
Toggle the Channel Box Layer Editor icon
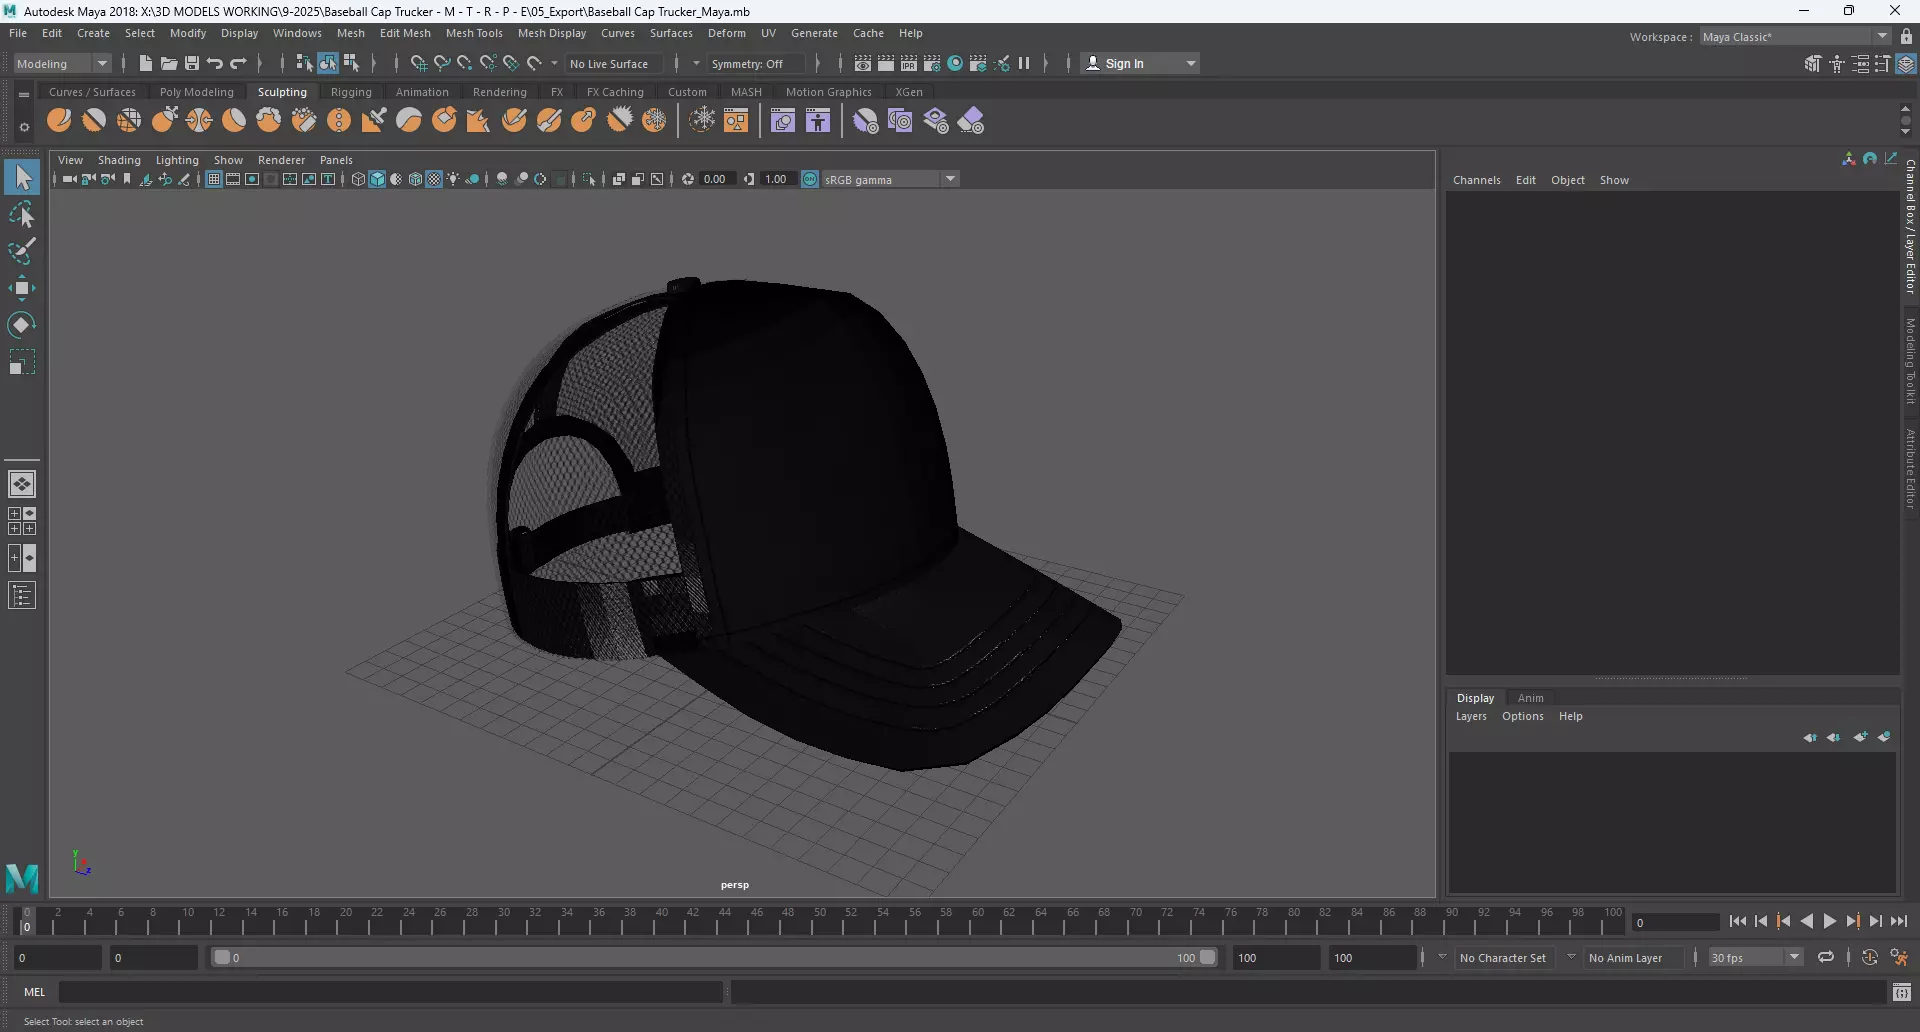click(x=1906, y=63)
